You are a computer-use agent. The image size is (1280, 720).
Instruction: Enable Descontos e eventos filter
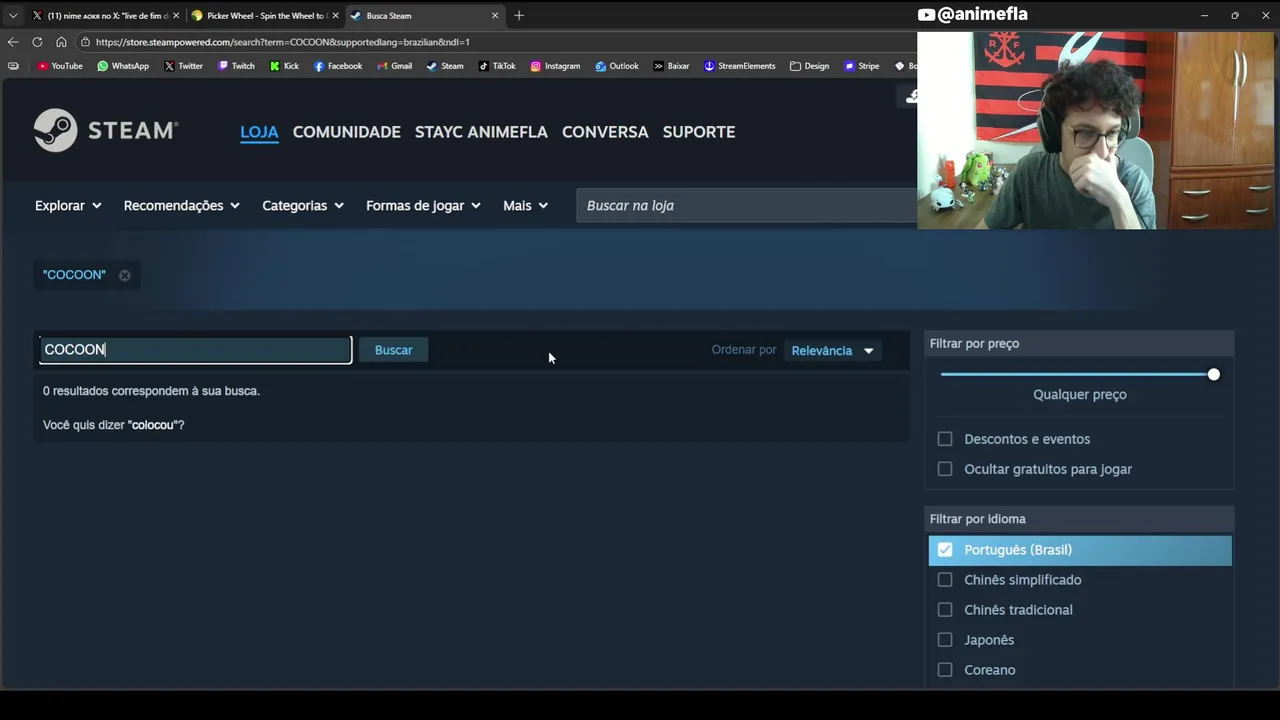click(x=945, y=439)
